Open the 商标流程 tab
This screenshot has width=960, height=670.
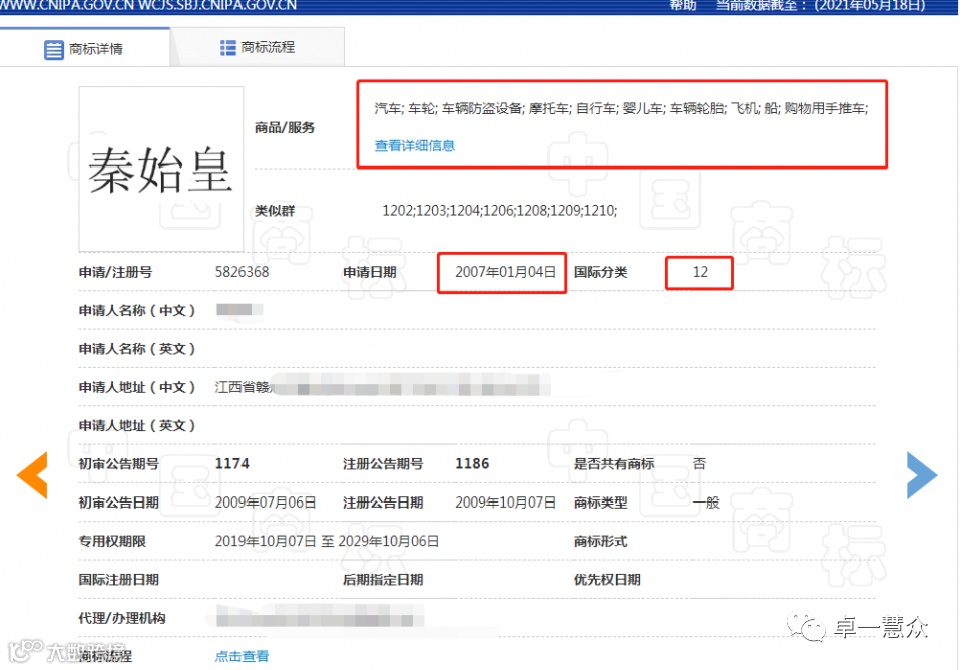(x=257, y=47)
